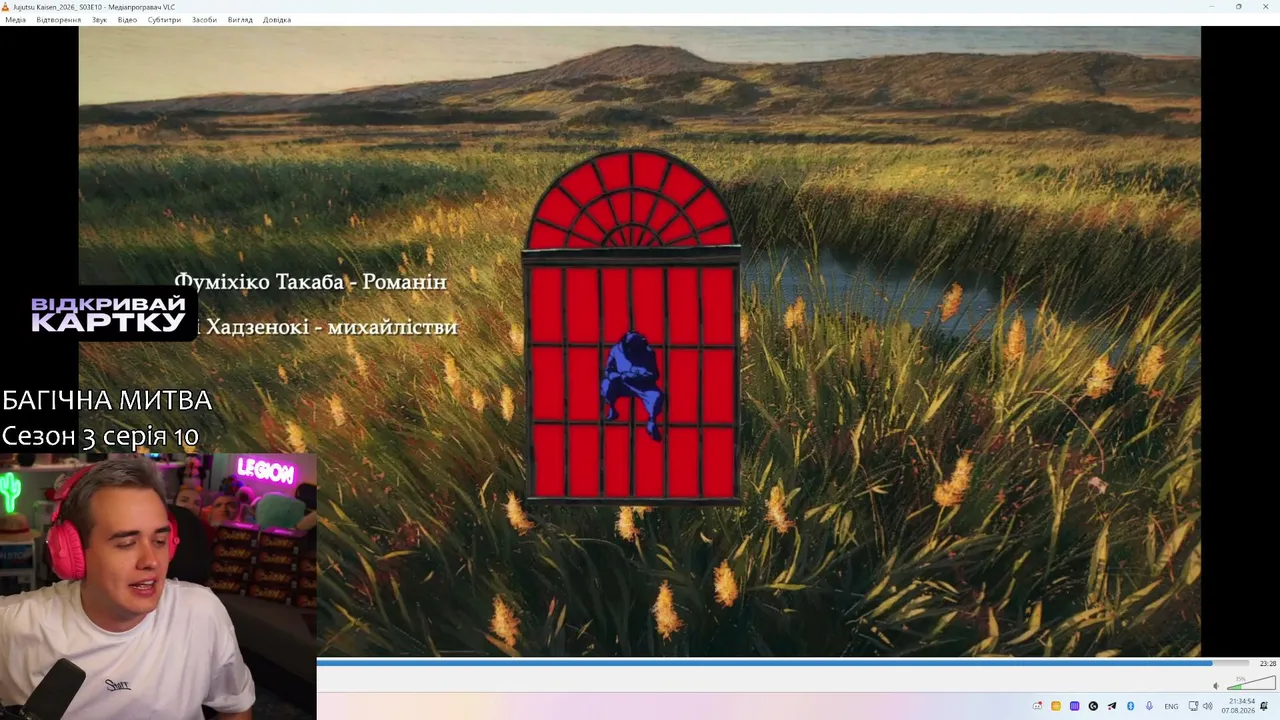
Task: Open the Засоби menu
Action: coord(204,20)
